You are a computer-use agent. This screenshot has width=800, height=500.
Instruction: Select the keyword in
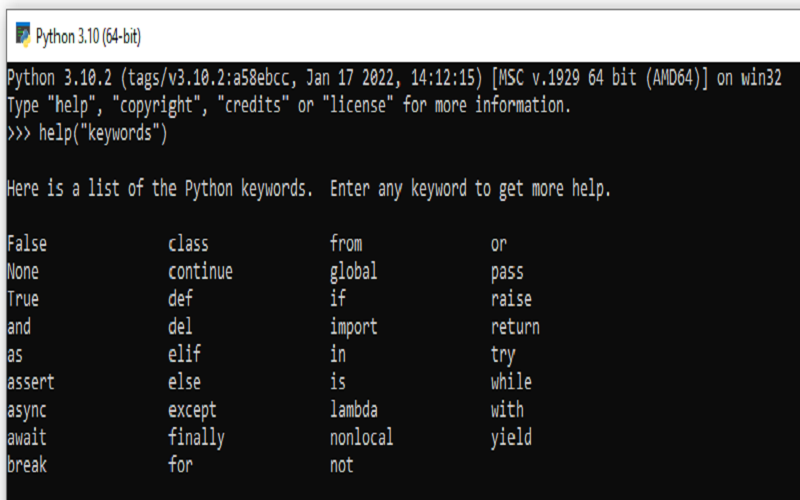point(338,354)
